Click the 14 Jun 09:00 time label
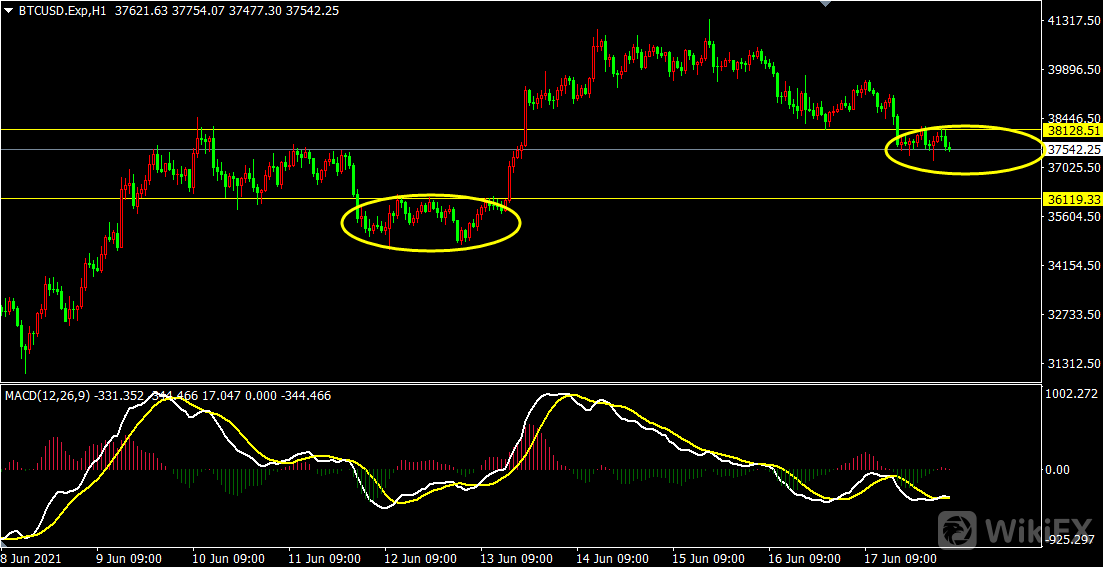 click(613, 559)
